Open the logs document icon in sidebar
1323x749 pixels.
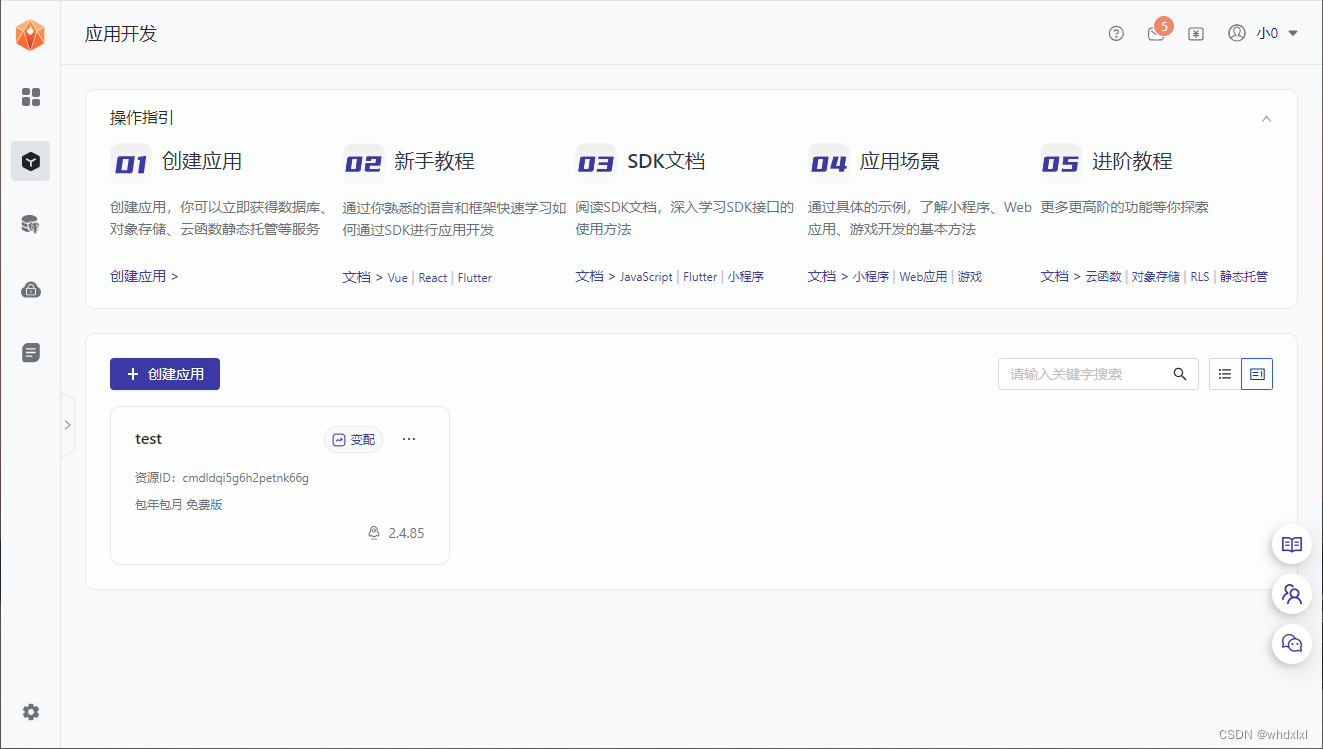click(30, 352)
